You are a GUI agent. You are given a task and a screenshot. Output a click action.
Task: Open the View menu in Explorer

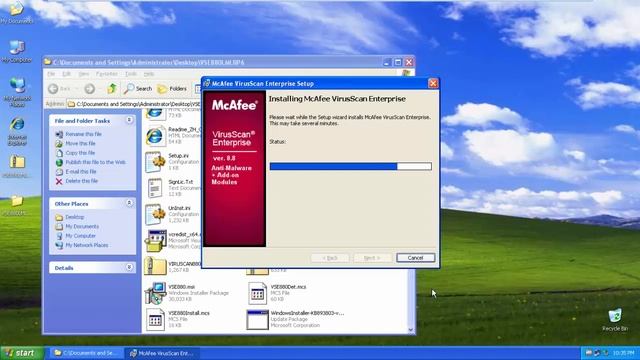84,74
